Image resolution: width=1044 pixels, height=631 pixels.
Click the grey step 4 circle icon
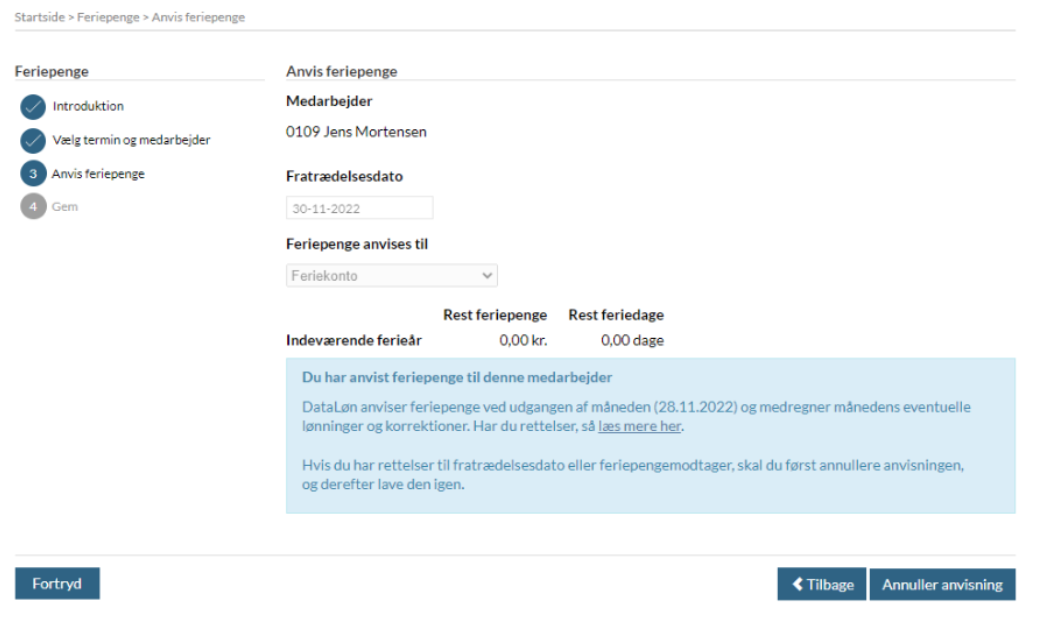pyautogui.click(x=33, y=207)
